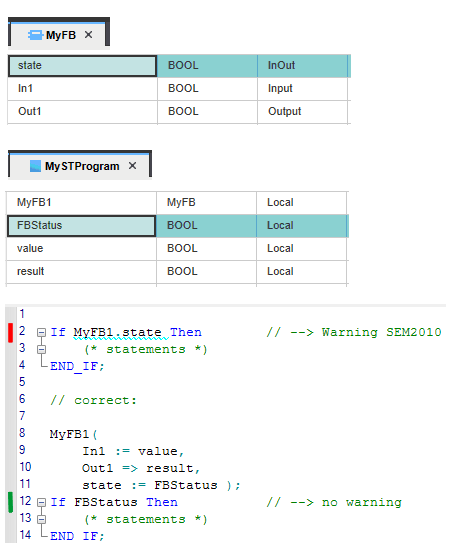Collapse the If block at line 2
The height and width of the screenshot is (554, 451).
[41, 332]
